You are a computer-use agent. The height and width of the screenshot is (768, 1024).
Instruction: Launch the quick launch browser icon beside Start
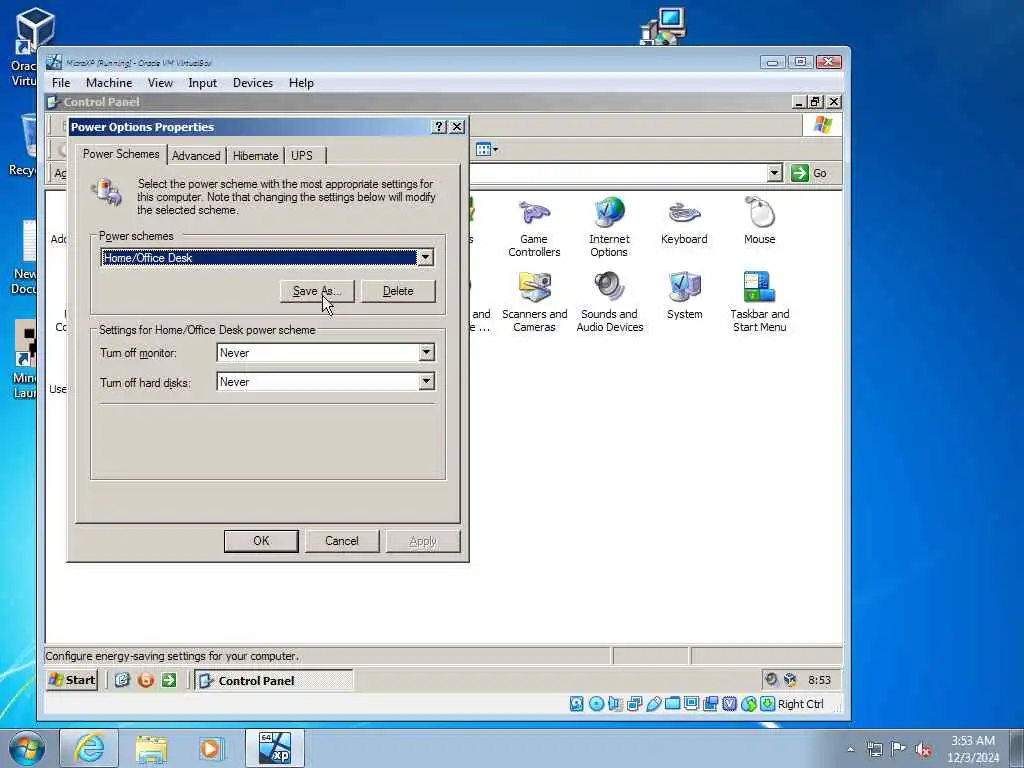click(x=122, y=680)
